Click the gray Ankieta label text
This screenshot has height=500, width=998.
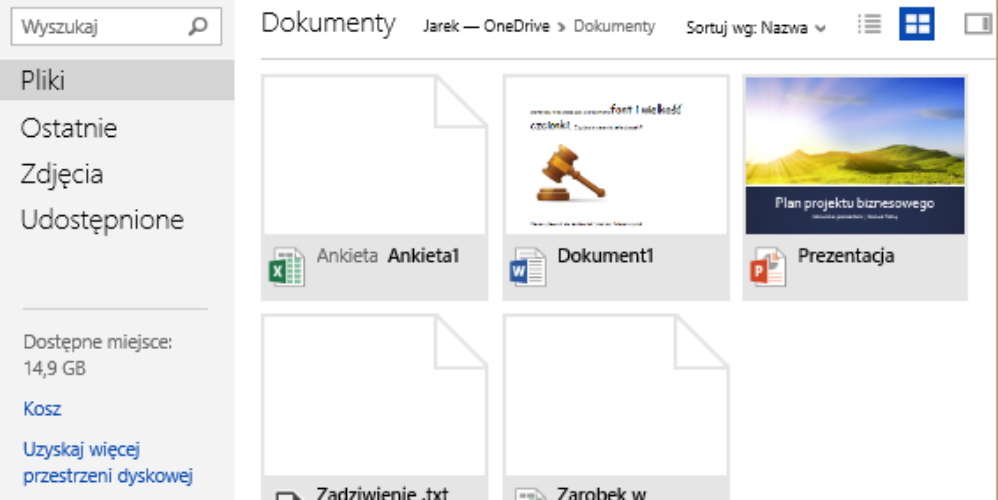pyautogui.click(x=347, y=256)
